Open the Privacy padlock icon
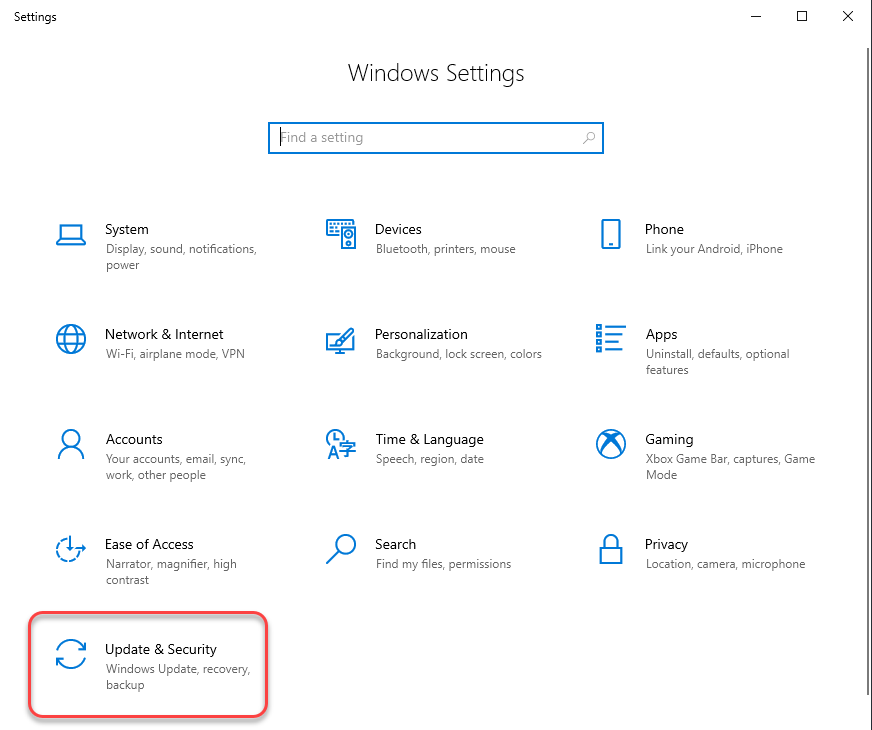 (x=611, y=549)
